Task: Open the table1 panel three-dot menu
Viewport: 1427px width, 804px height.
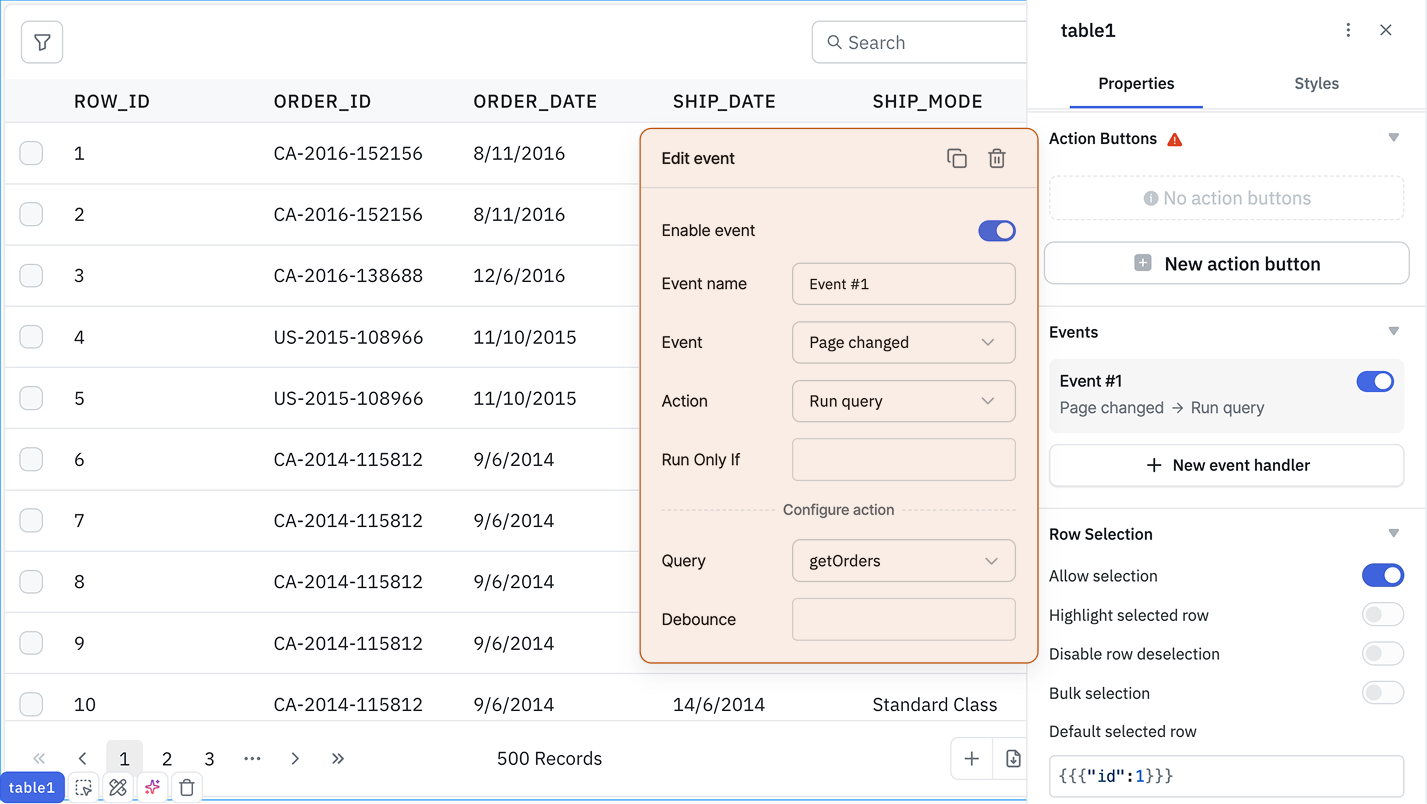Action: point(1348,30)
